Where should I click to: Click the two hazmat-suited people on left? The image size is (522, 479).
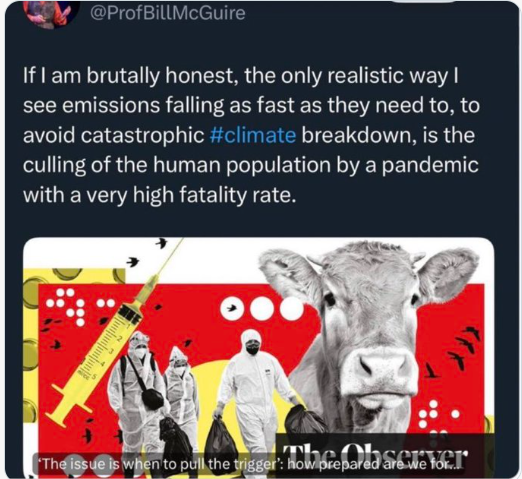(153, 393)
